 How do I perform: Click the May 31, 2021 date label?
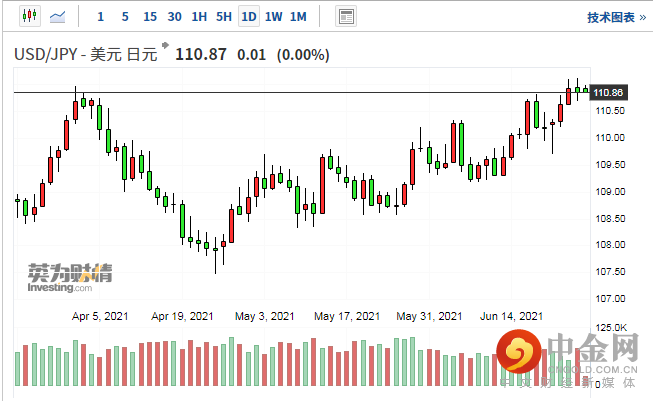click(429, 316)
